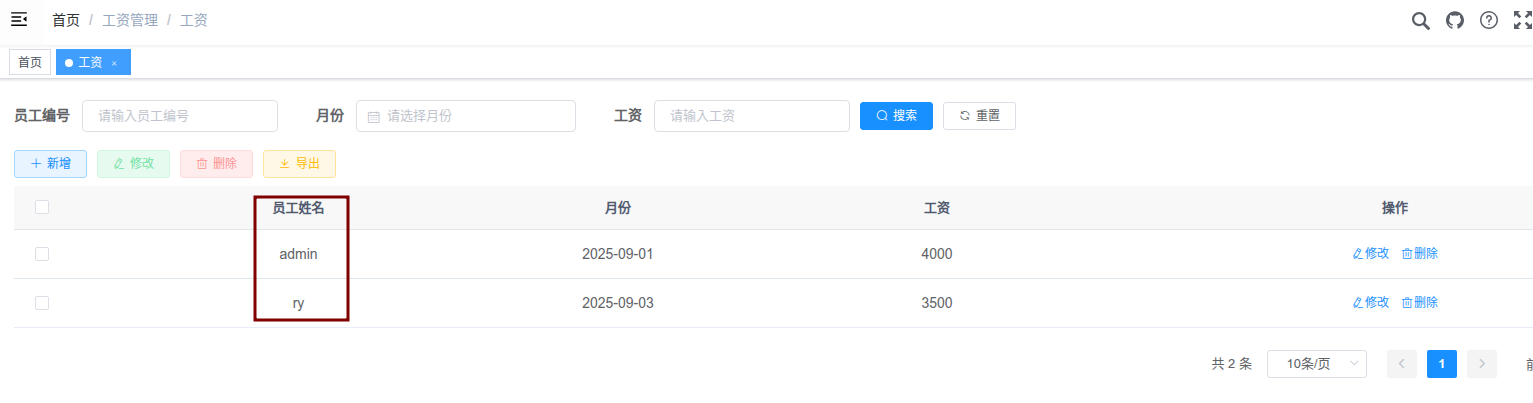
Task: Check the checkbox for the ry row
Action: tap(42, 302)
